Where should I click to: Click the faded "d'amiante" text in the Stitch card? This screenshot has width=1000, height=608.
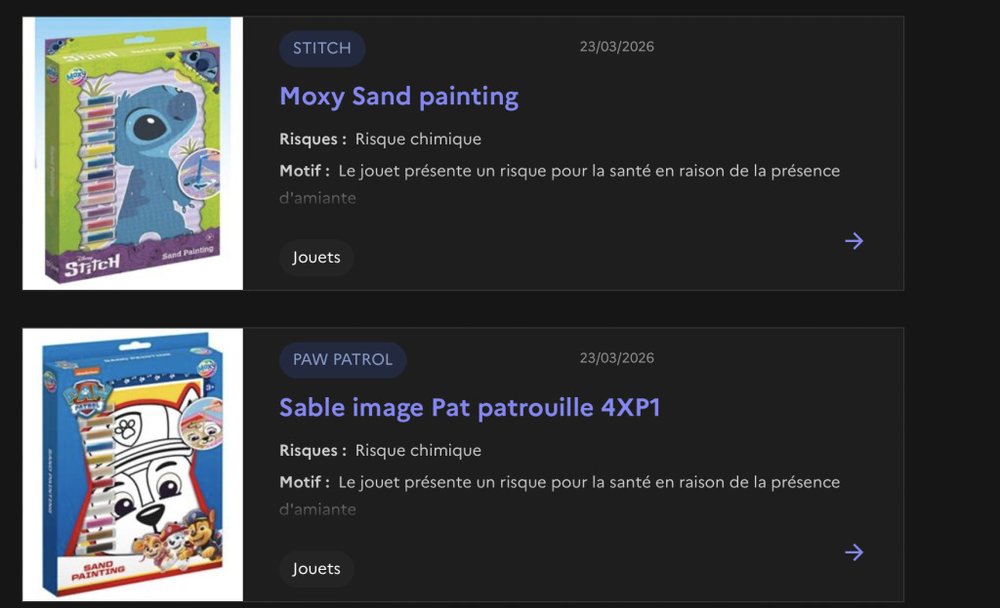tap(317, 198)
